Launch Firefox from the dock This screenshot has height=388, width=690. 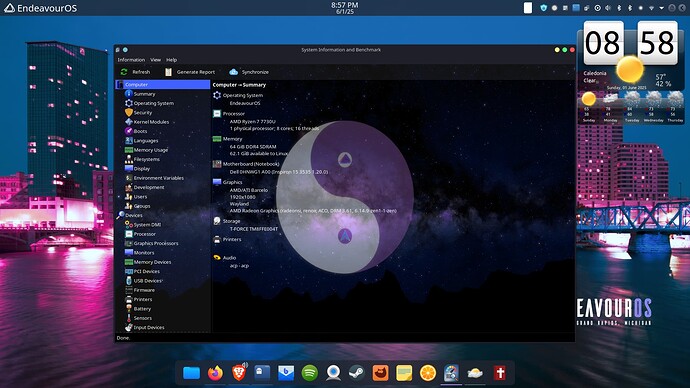coord(215,373)
